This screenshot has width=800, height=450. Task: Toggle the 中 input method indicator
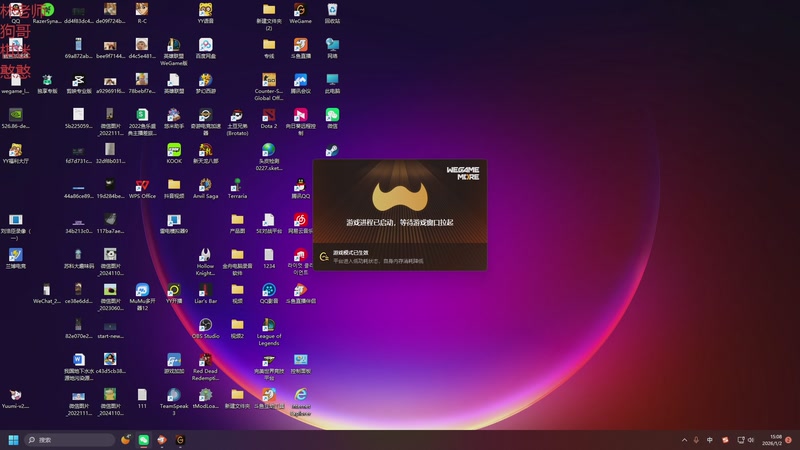pyautogui.click(x=710, y=440)
